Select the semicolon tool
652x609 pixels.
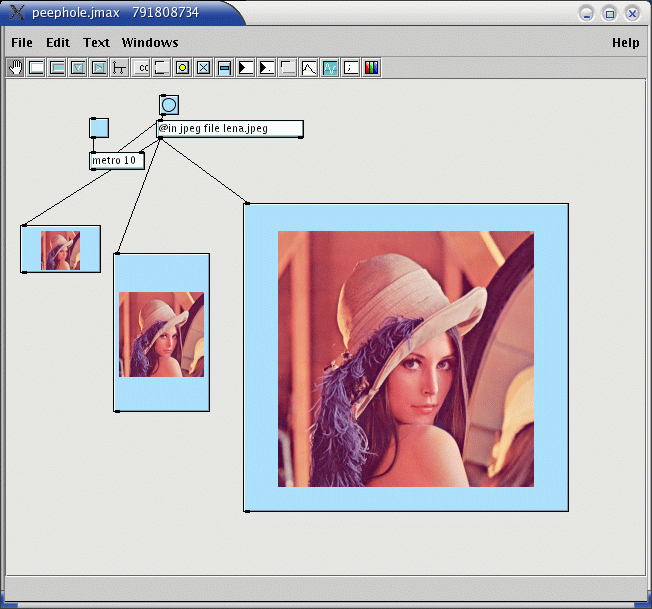(x=351, y=67)
